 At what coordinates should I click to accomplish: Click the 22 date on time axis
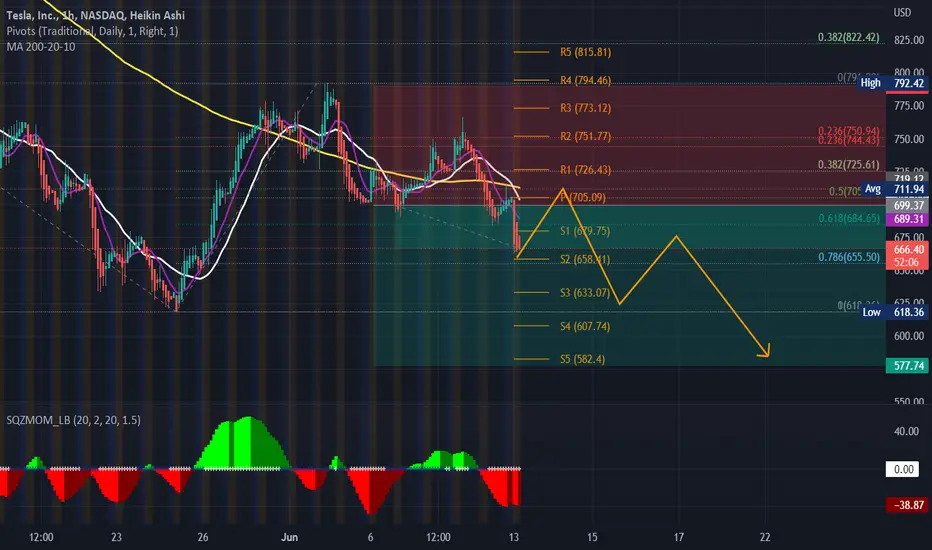click(x=764, y=537)
